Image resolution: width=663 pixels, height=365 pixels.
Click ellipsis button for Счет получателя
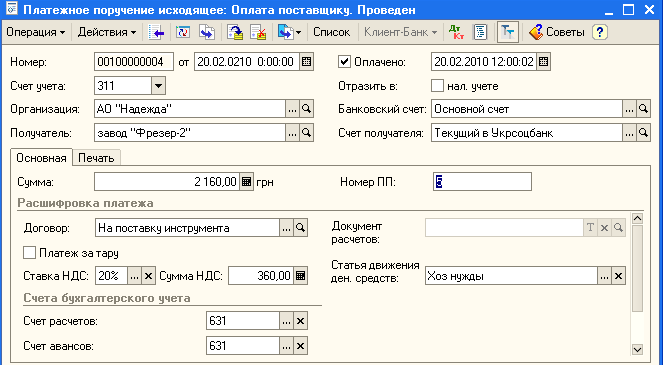pos(629,133)
